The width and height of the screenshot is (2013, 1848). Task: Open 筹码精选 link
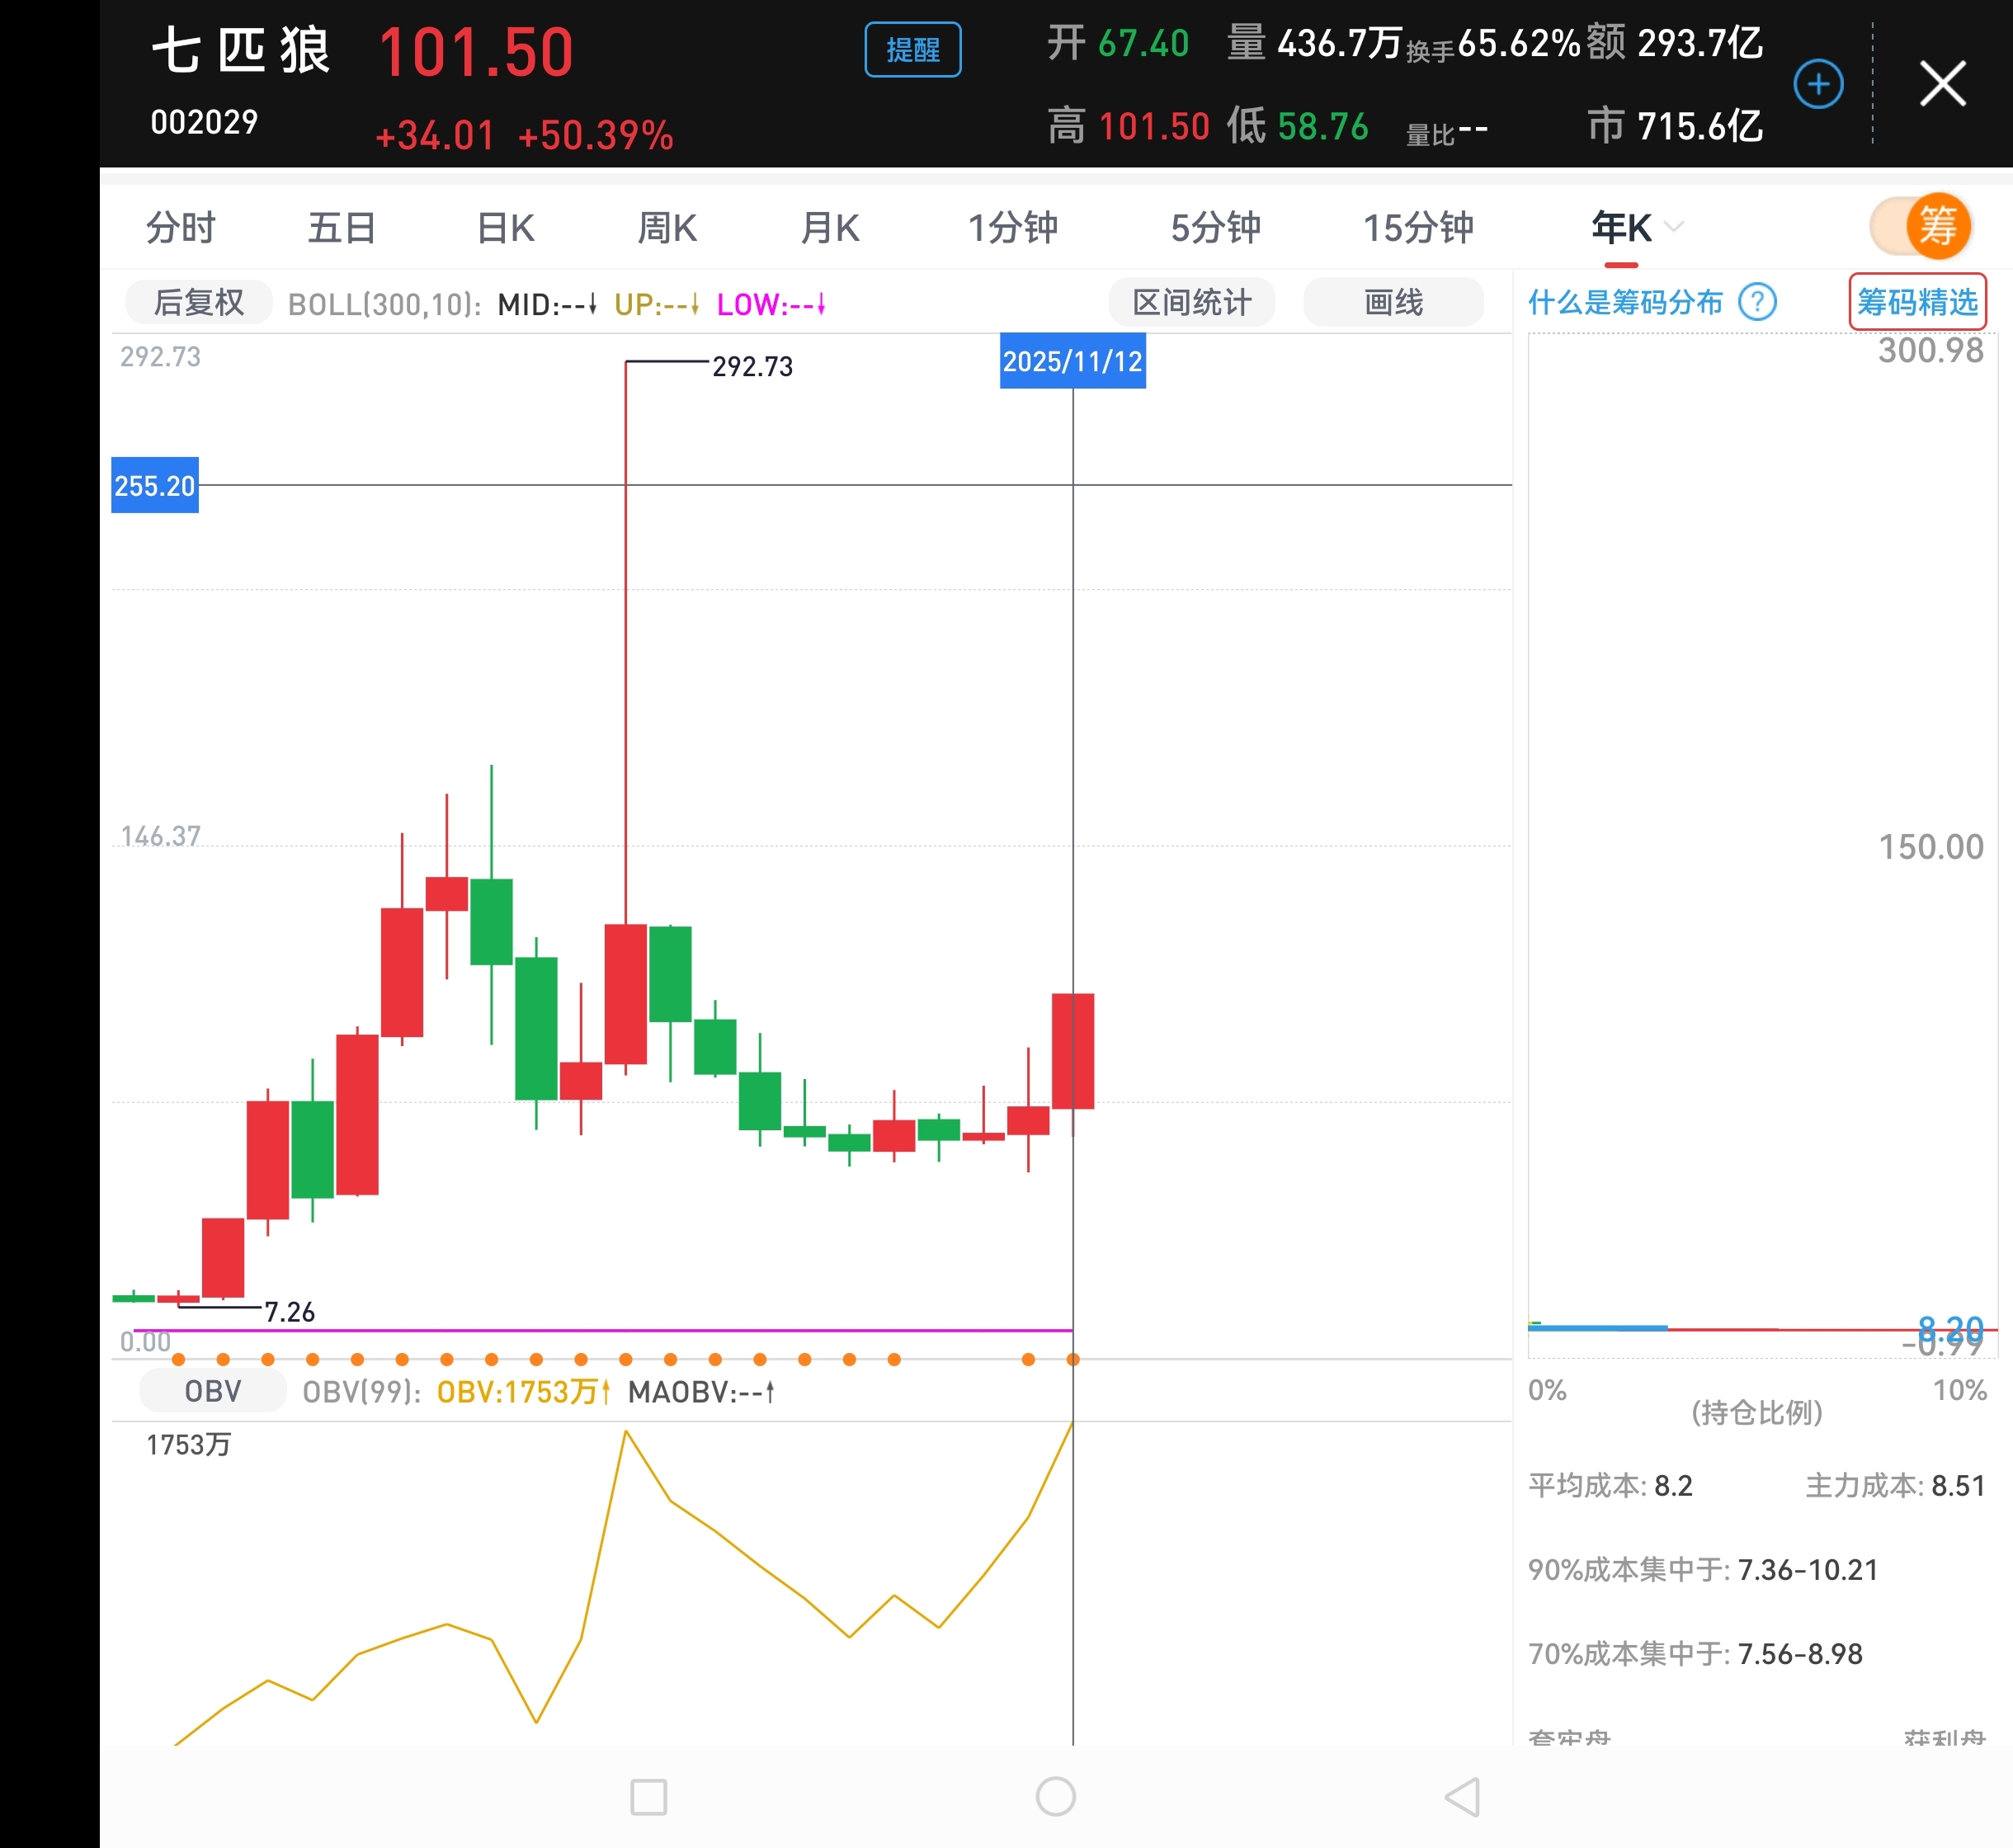1917,301
